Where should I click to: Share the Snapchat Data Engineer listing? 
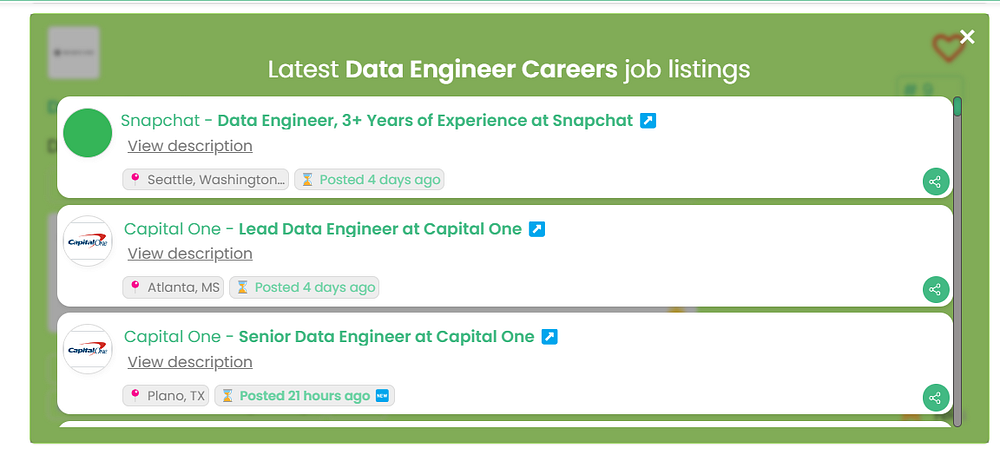935,182
